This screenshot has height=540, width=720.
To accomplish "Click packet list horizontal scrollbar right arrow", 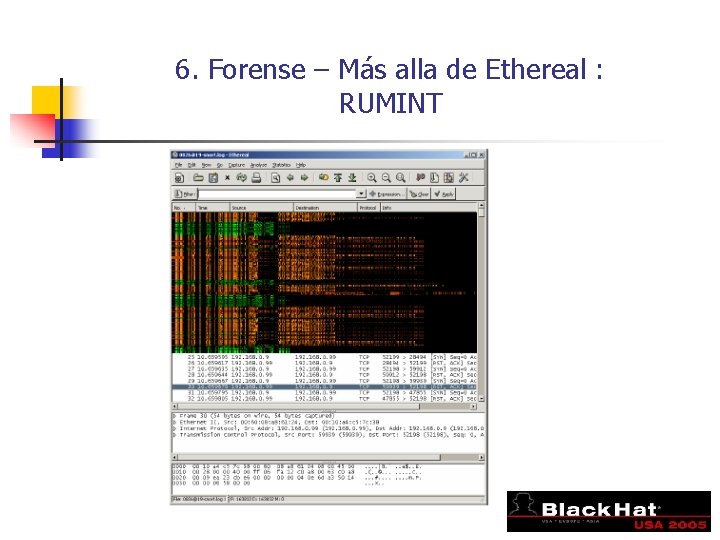I will (474, 407).
